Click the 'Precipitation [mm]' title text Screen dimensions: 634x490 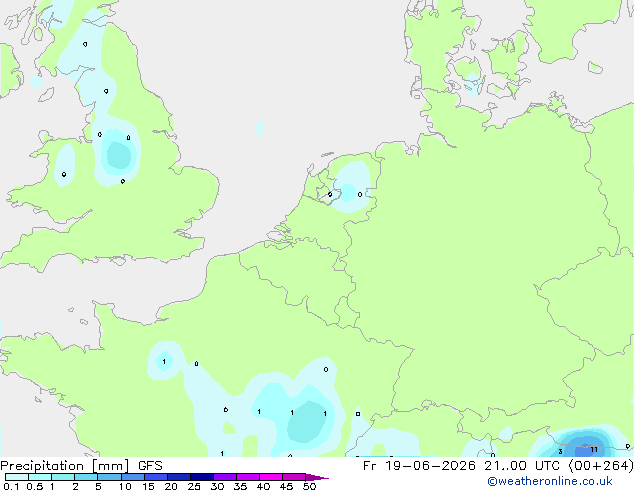(x=65, y=466)
